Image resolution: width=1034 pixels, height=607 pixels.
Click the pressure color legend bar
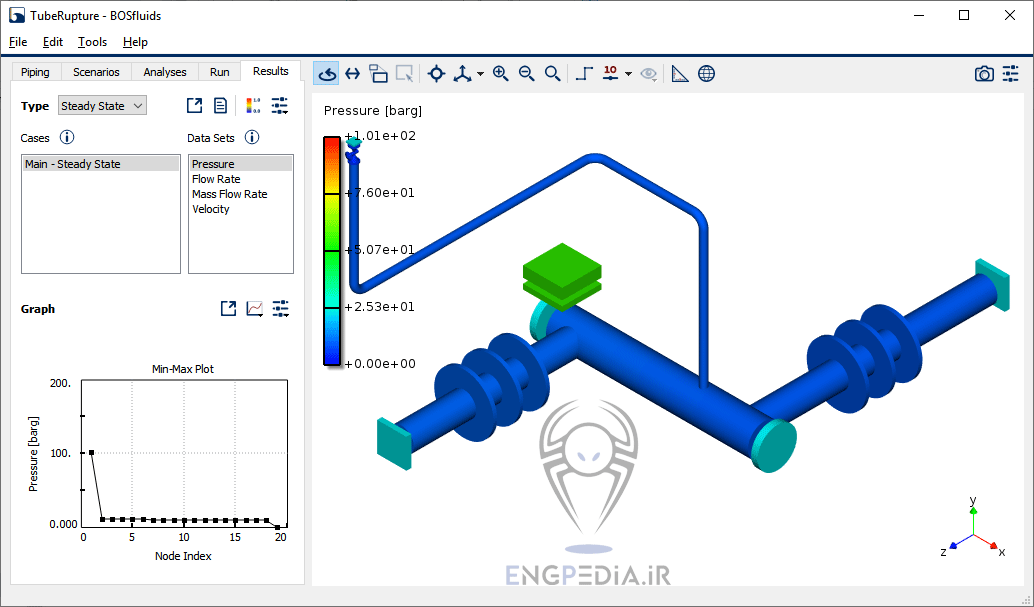[331, 250]
